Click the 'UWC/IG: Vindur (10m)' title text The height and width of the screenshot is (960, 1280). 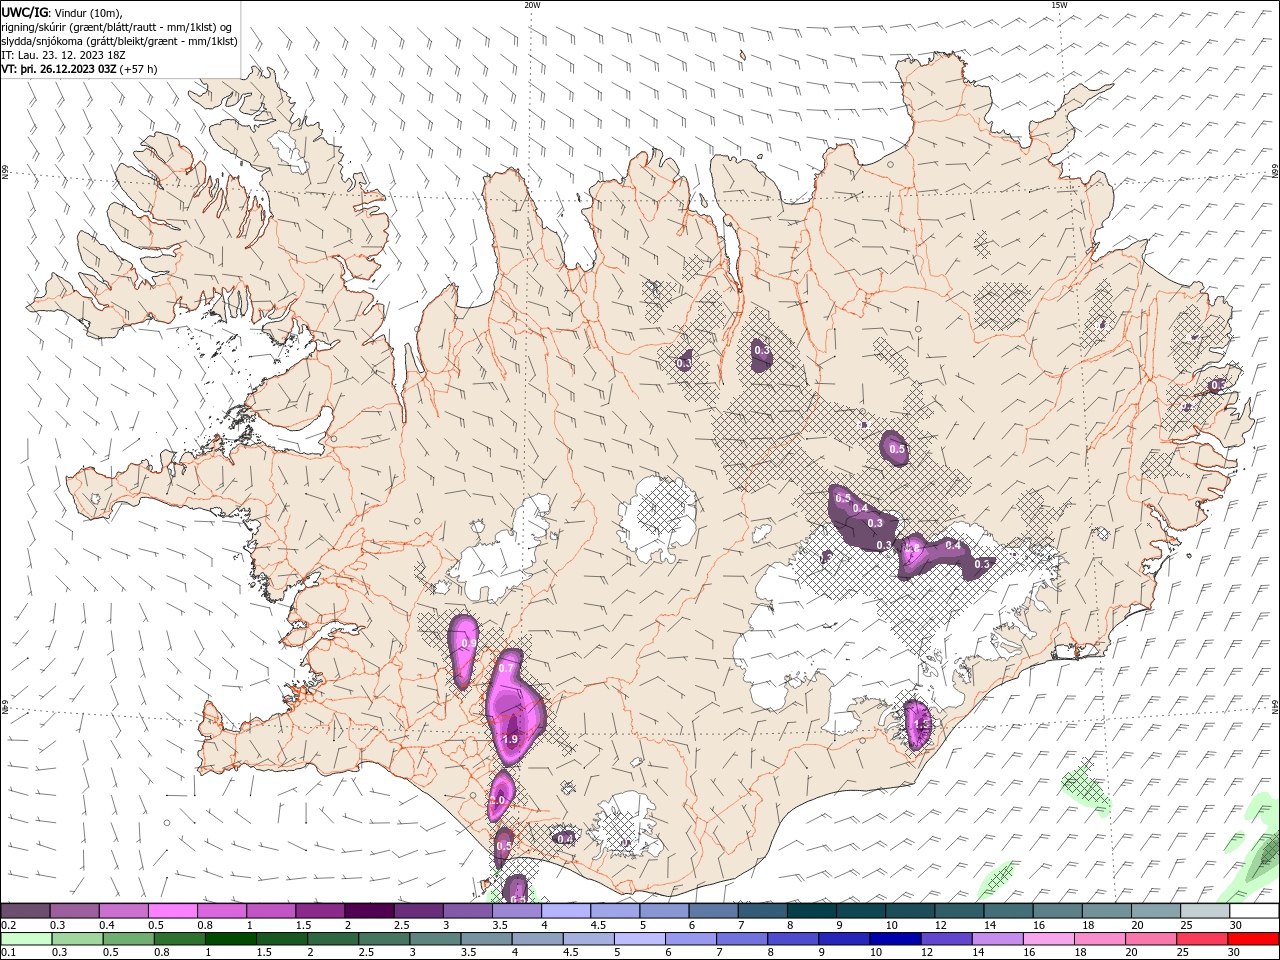(x=61, y=11)
